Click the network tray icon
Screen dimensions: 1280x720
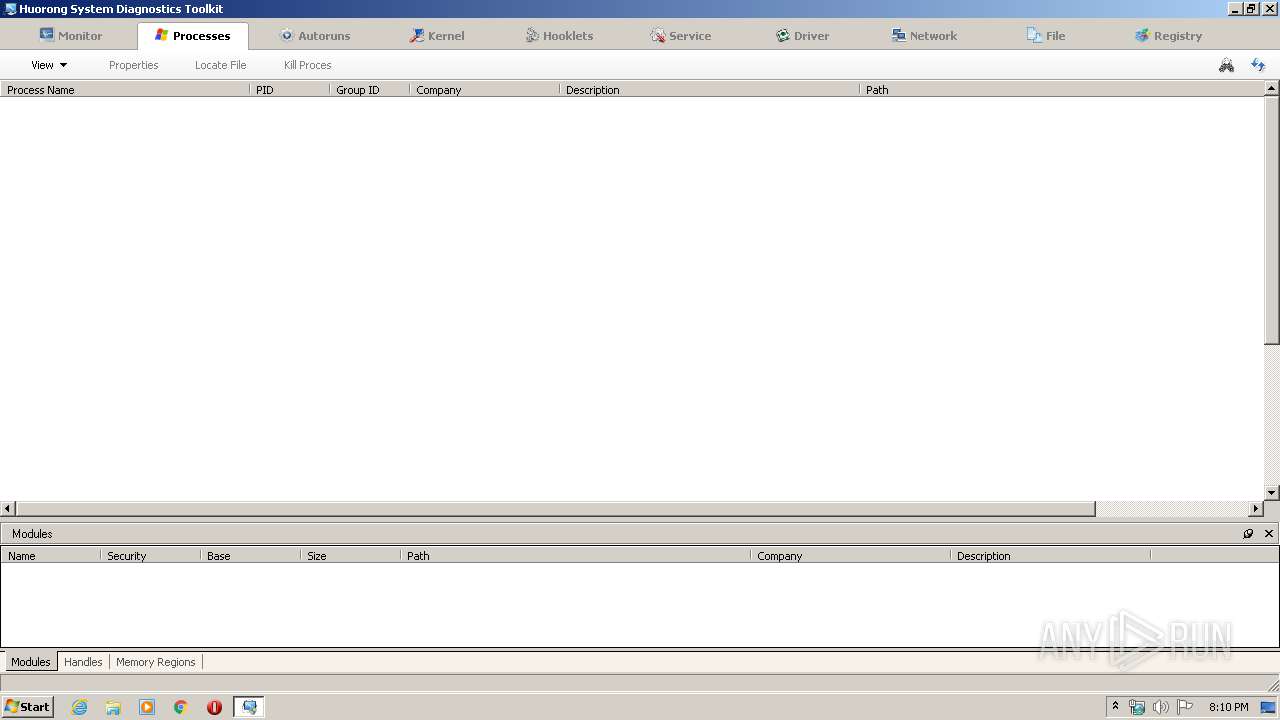(1137, 707)
